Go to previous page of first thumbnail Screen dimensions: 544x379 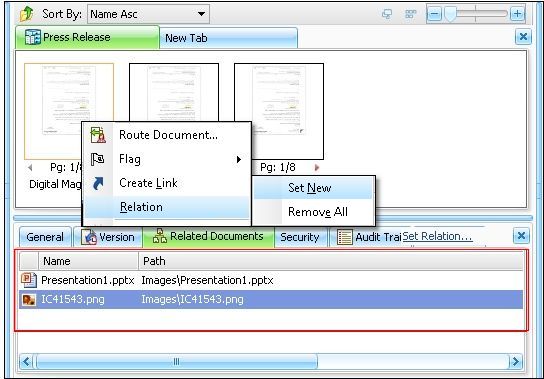[31, 168]
